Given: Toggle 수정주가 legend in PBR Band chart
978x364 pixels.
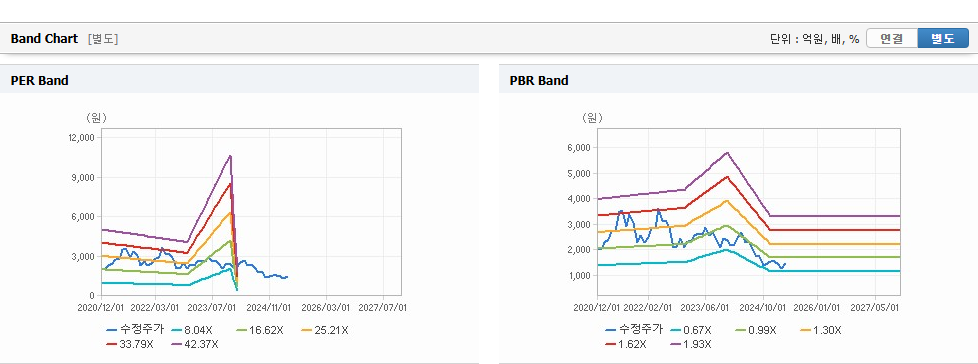Looking at the screenshot, I should pos(633,330).
